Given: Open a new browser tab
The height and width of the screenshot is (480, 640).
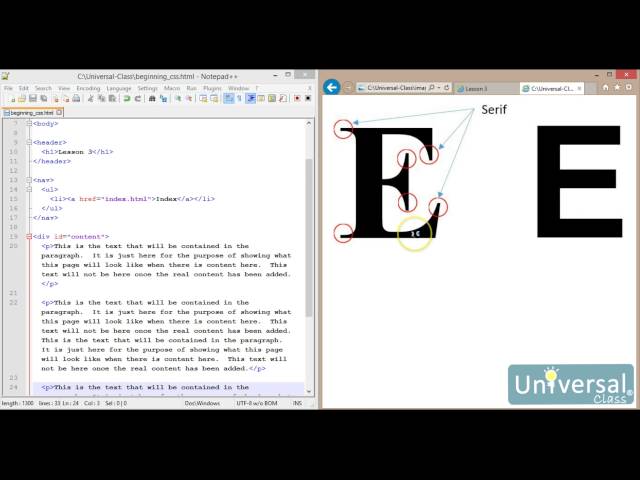Looking at the screenshot, I should point(590,88).
